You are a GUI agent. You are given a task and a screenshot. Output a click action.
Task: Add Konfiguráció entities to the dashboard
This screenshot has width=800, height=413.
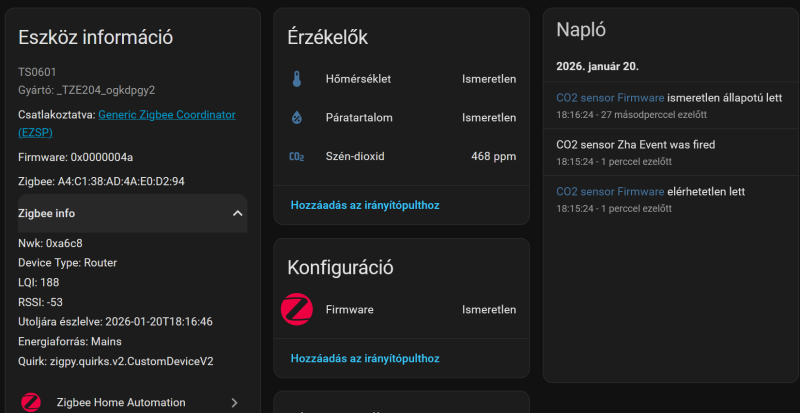(364, 358)
